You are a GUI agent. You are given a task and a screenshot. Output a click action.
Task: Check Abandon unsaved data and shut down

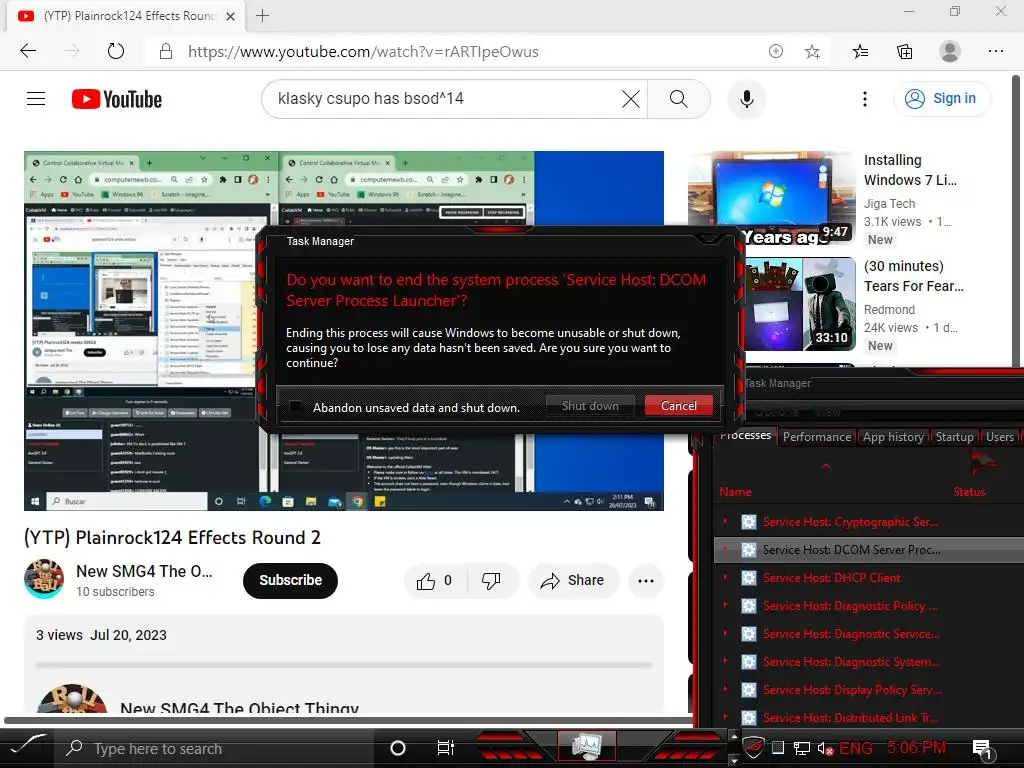coord(295,407)
